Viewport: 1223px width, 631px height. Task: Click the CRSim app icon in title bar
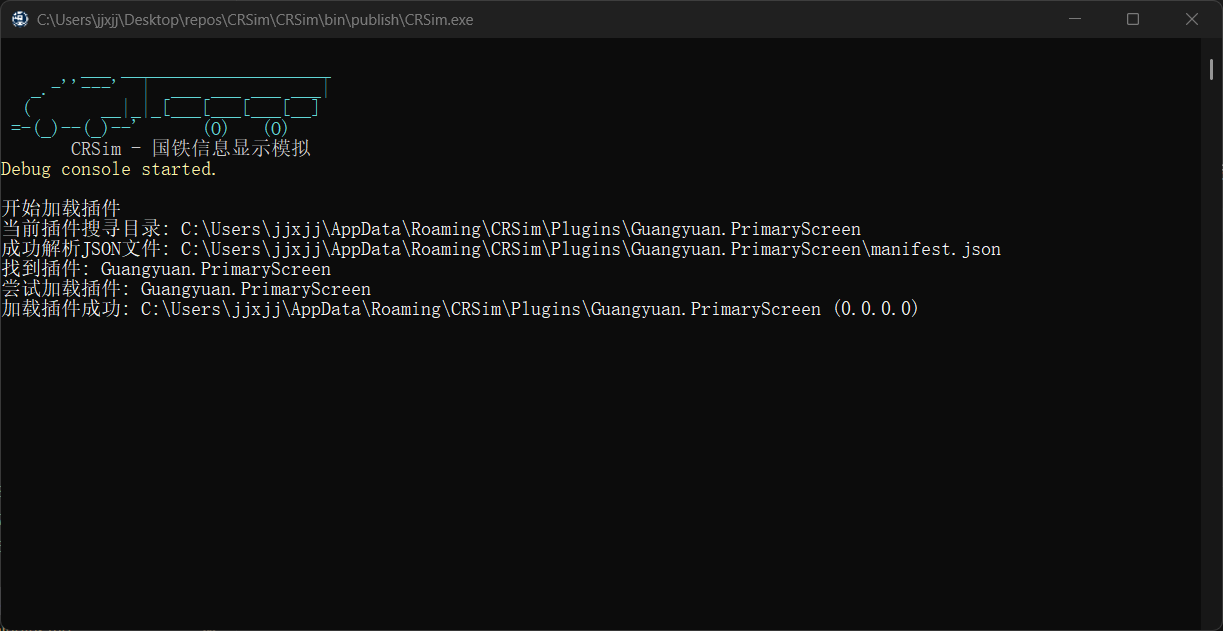pos(19,19)
